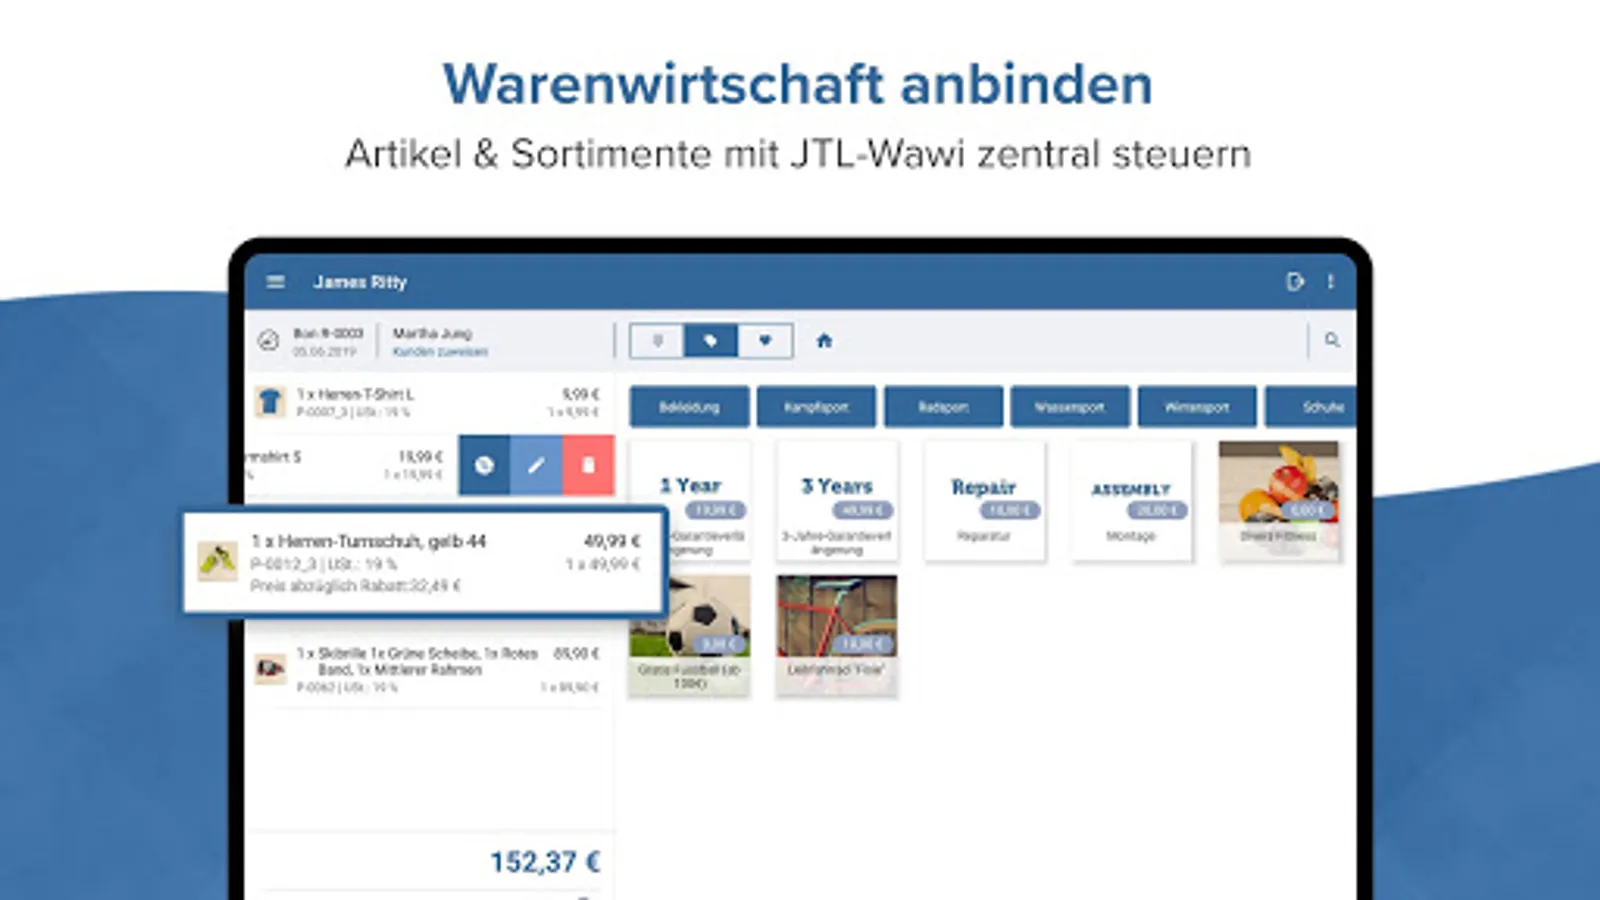Add the Repair service tile

coord(984,501)
